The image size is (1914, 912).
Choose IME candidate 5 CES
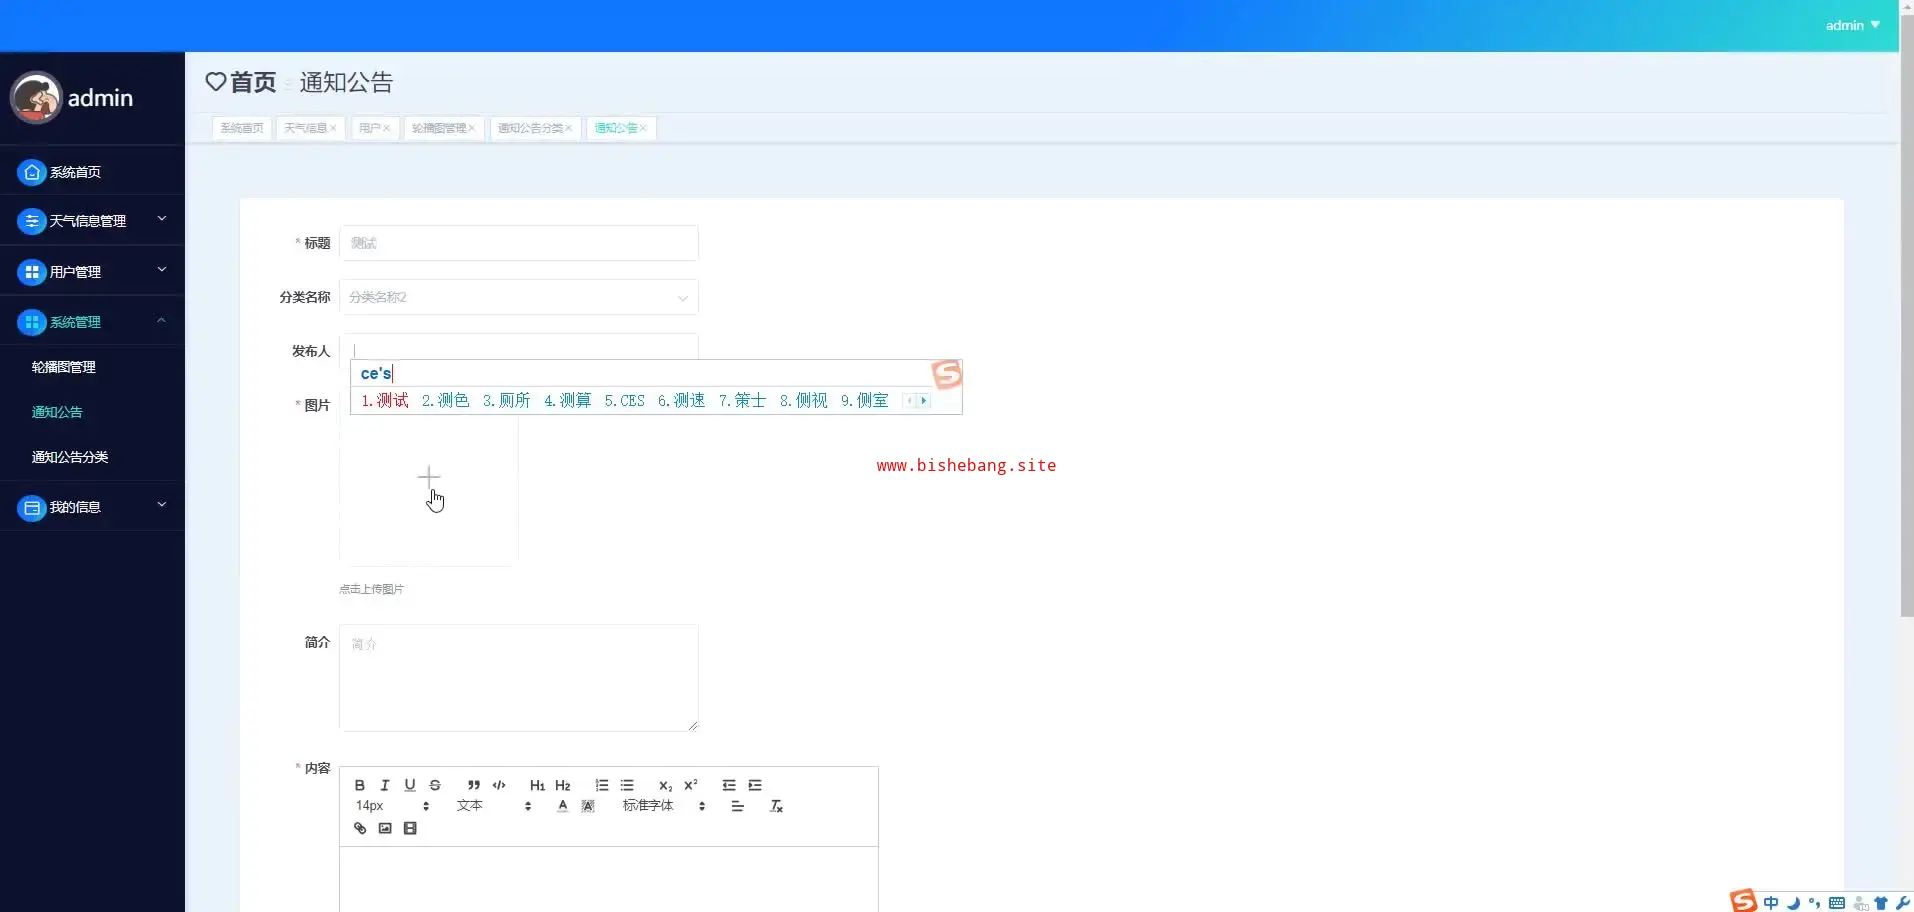click(x=625, y=400)
